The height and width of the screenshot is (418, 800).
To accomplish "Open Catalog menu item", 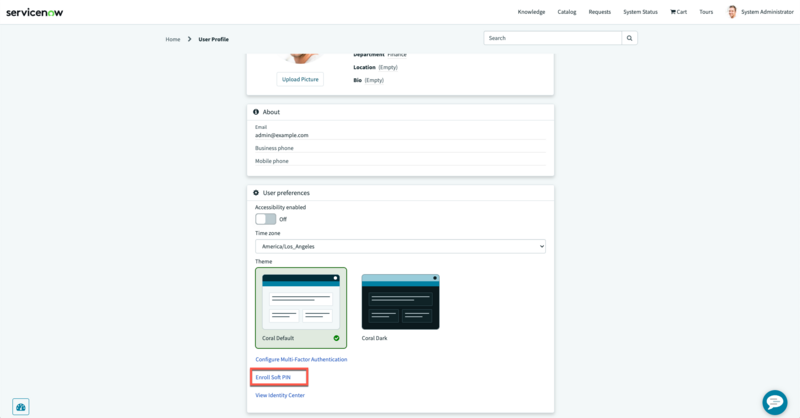I will pyautogui.click(x=567, y=12).
